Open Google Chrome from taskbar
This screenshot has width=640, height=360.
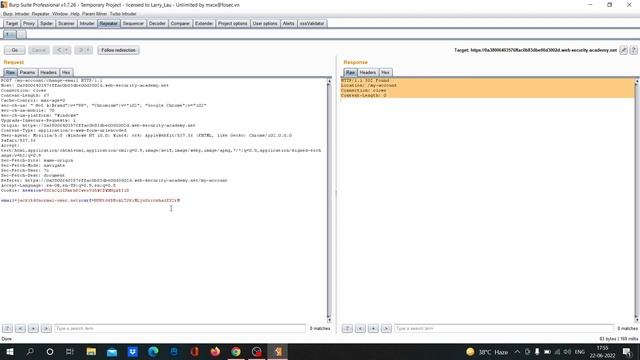point(236,351)
